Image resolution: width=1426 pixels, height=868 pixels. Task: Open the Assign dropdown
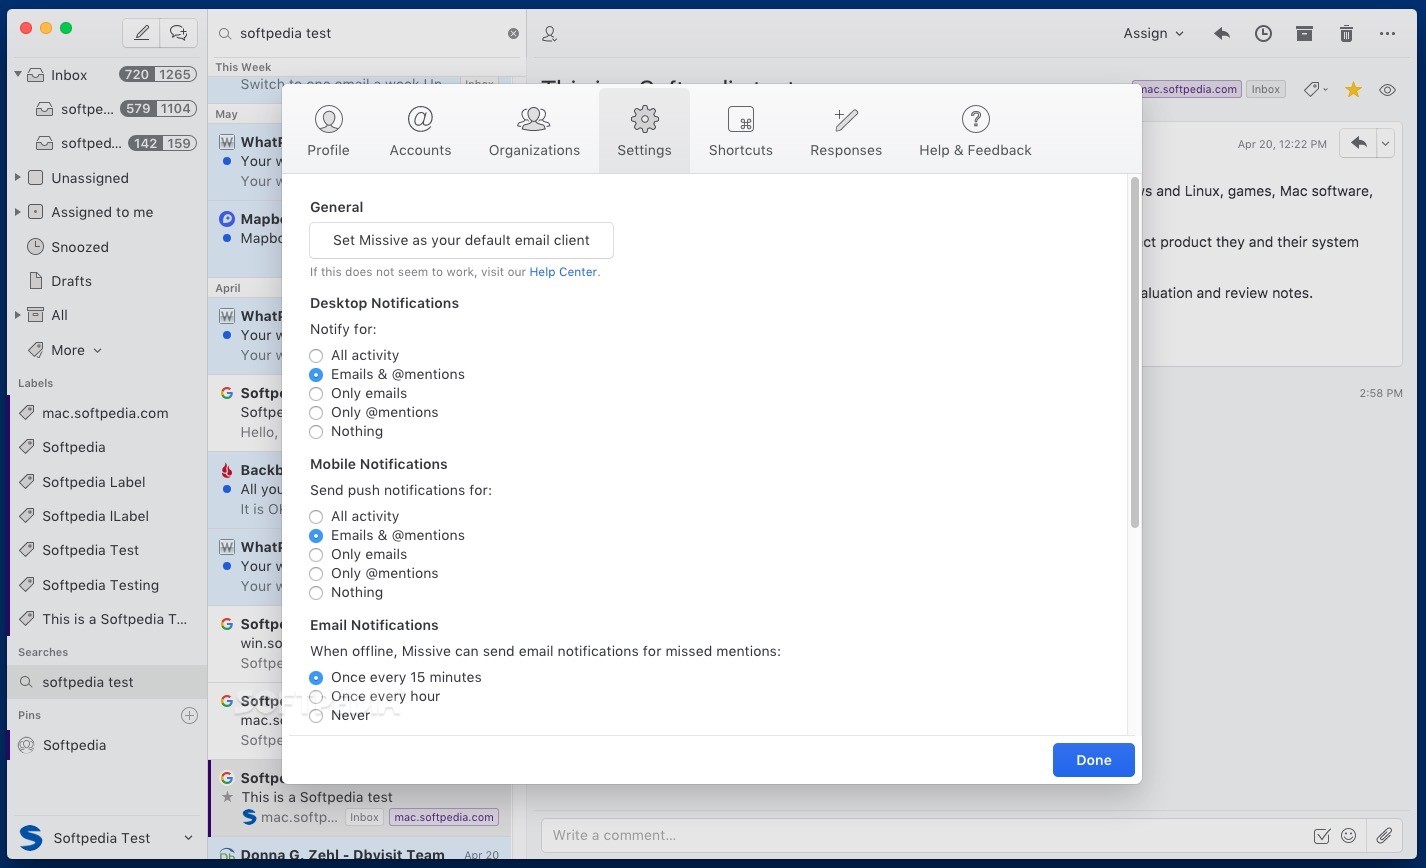[x=1153, y=33]
